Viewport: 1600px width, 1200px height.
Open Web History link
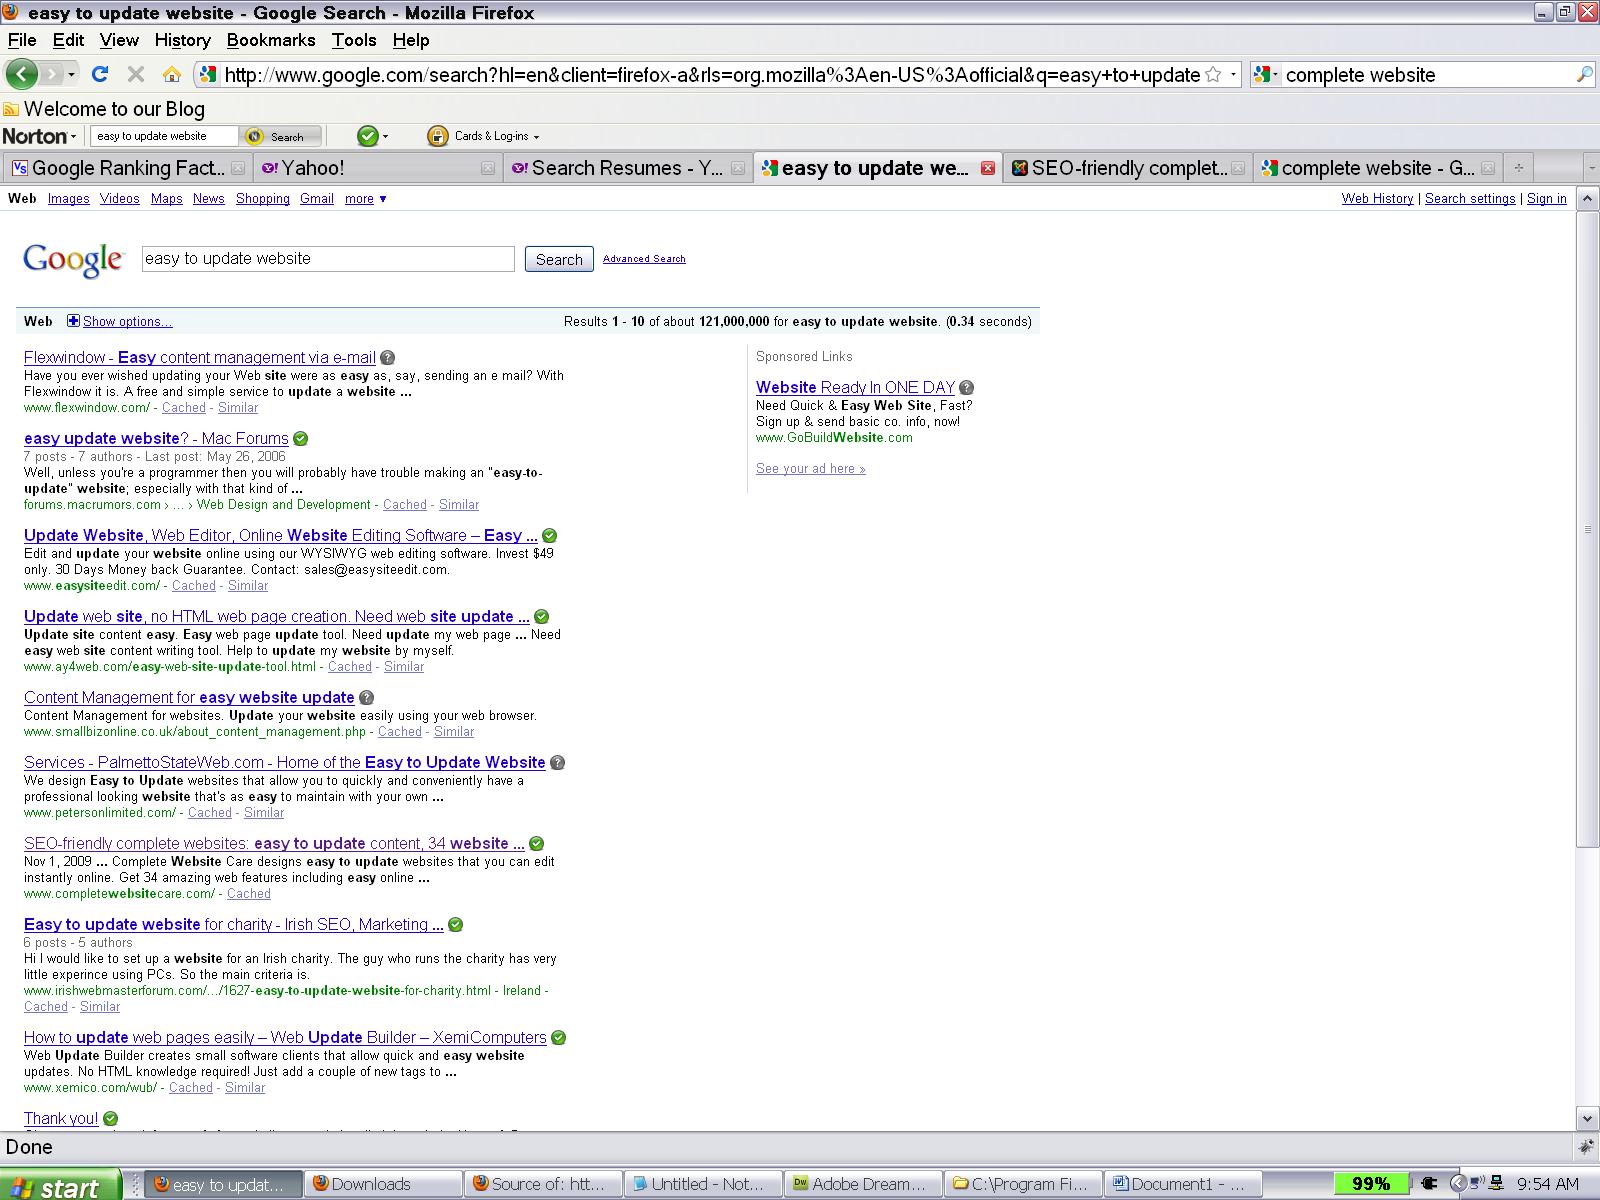[1377, 199]
